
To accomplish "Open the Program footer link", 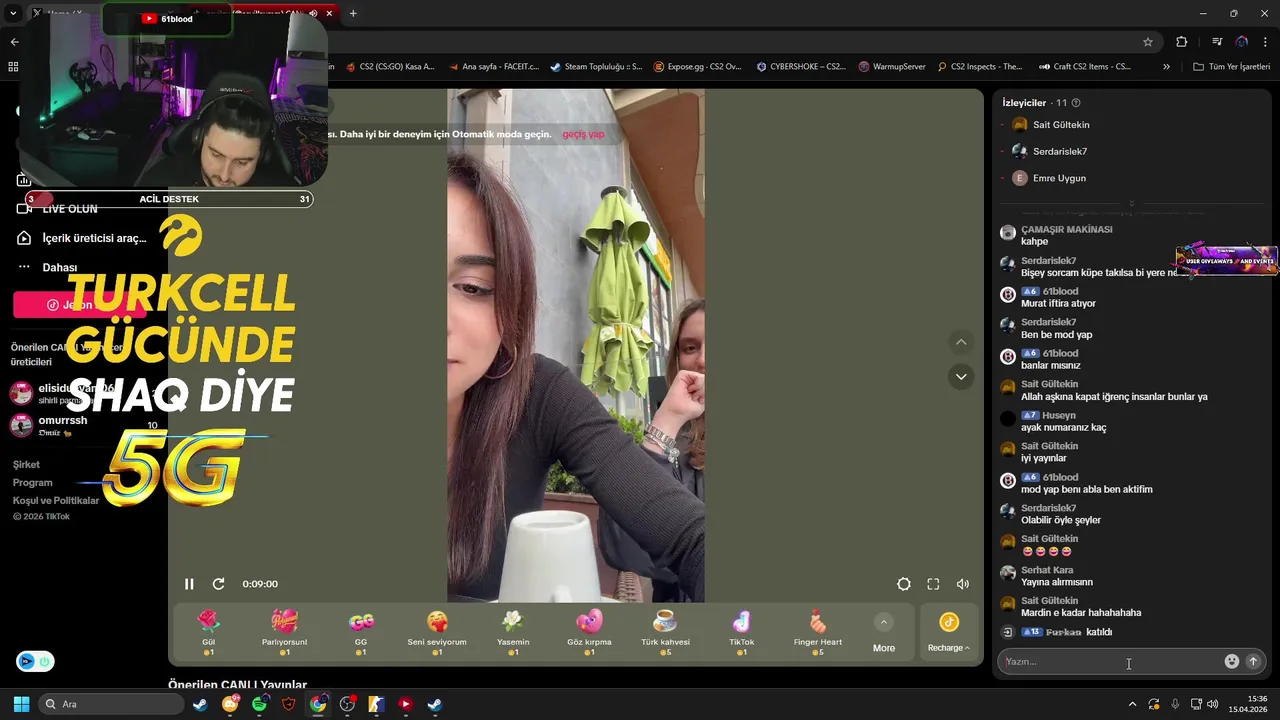I will coord(32,482).
